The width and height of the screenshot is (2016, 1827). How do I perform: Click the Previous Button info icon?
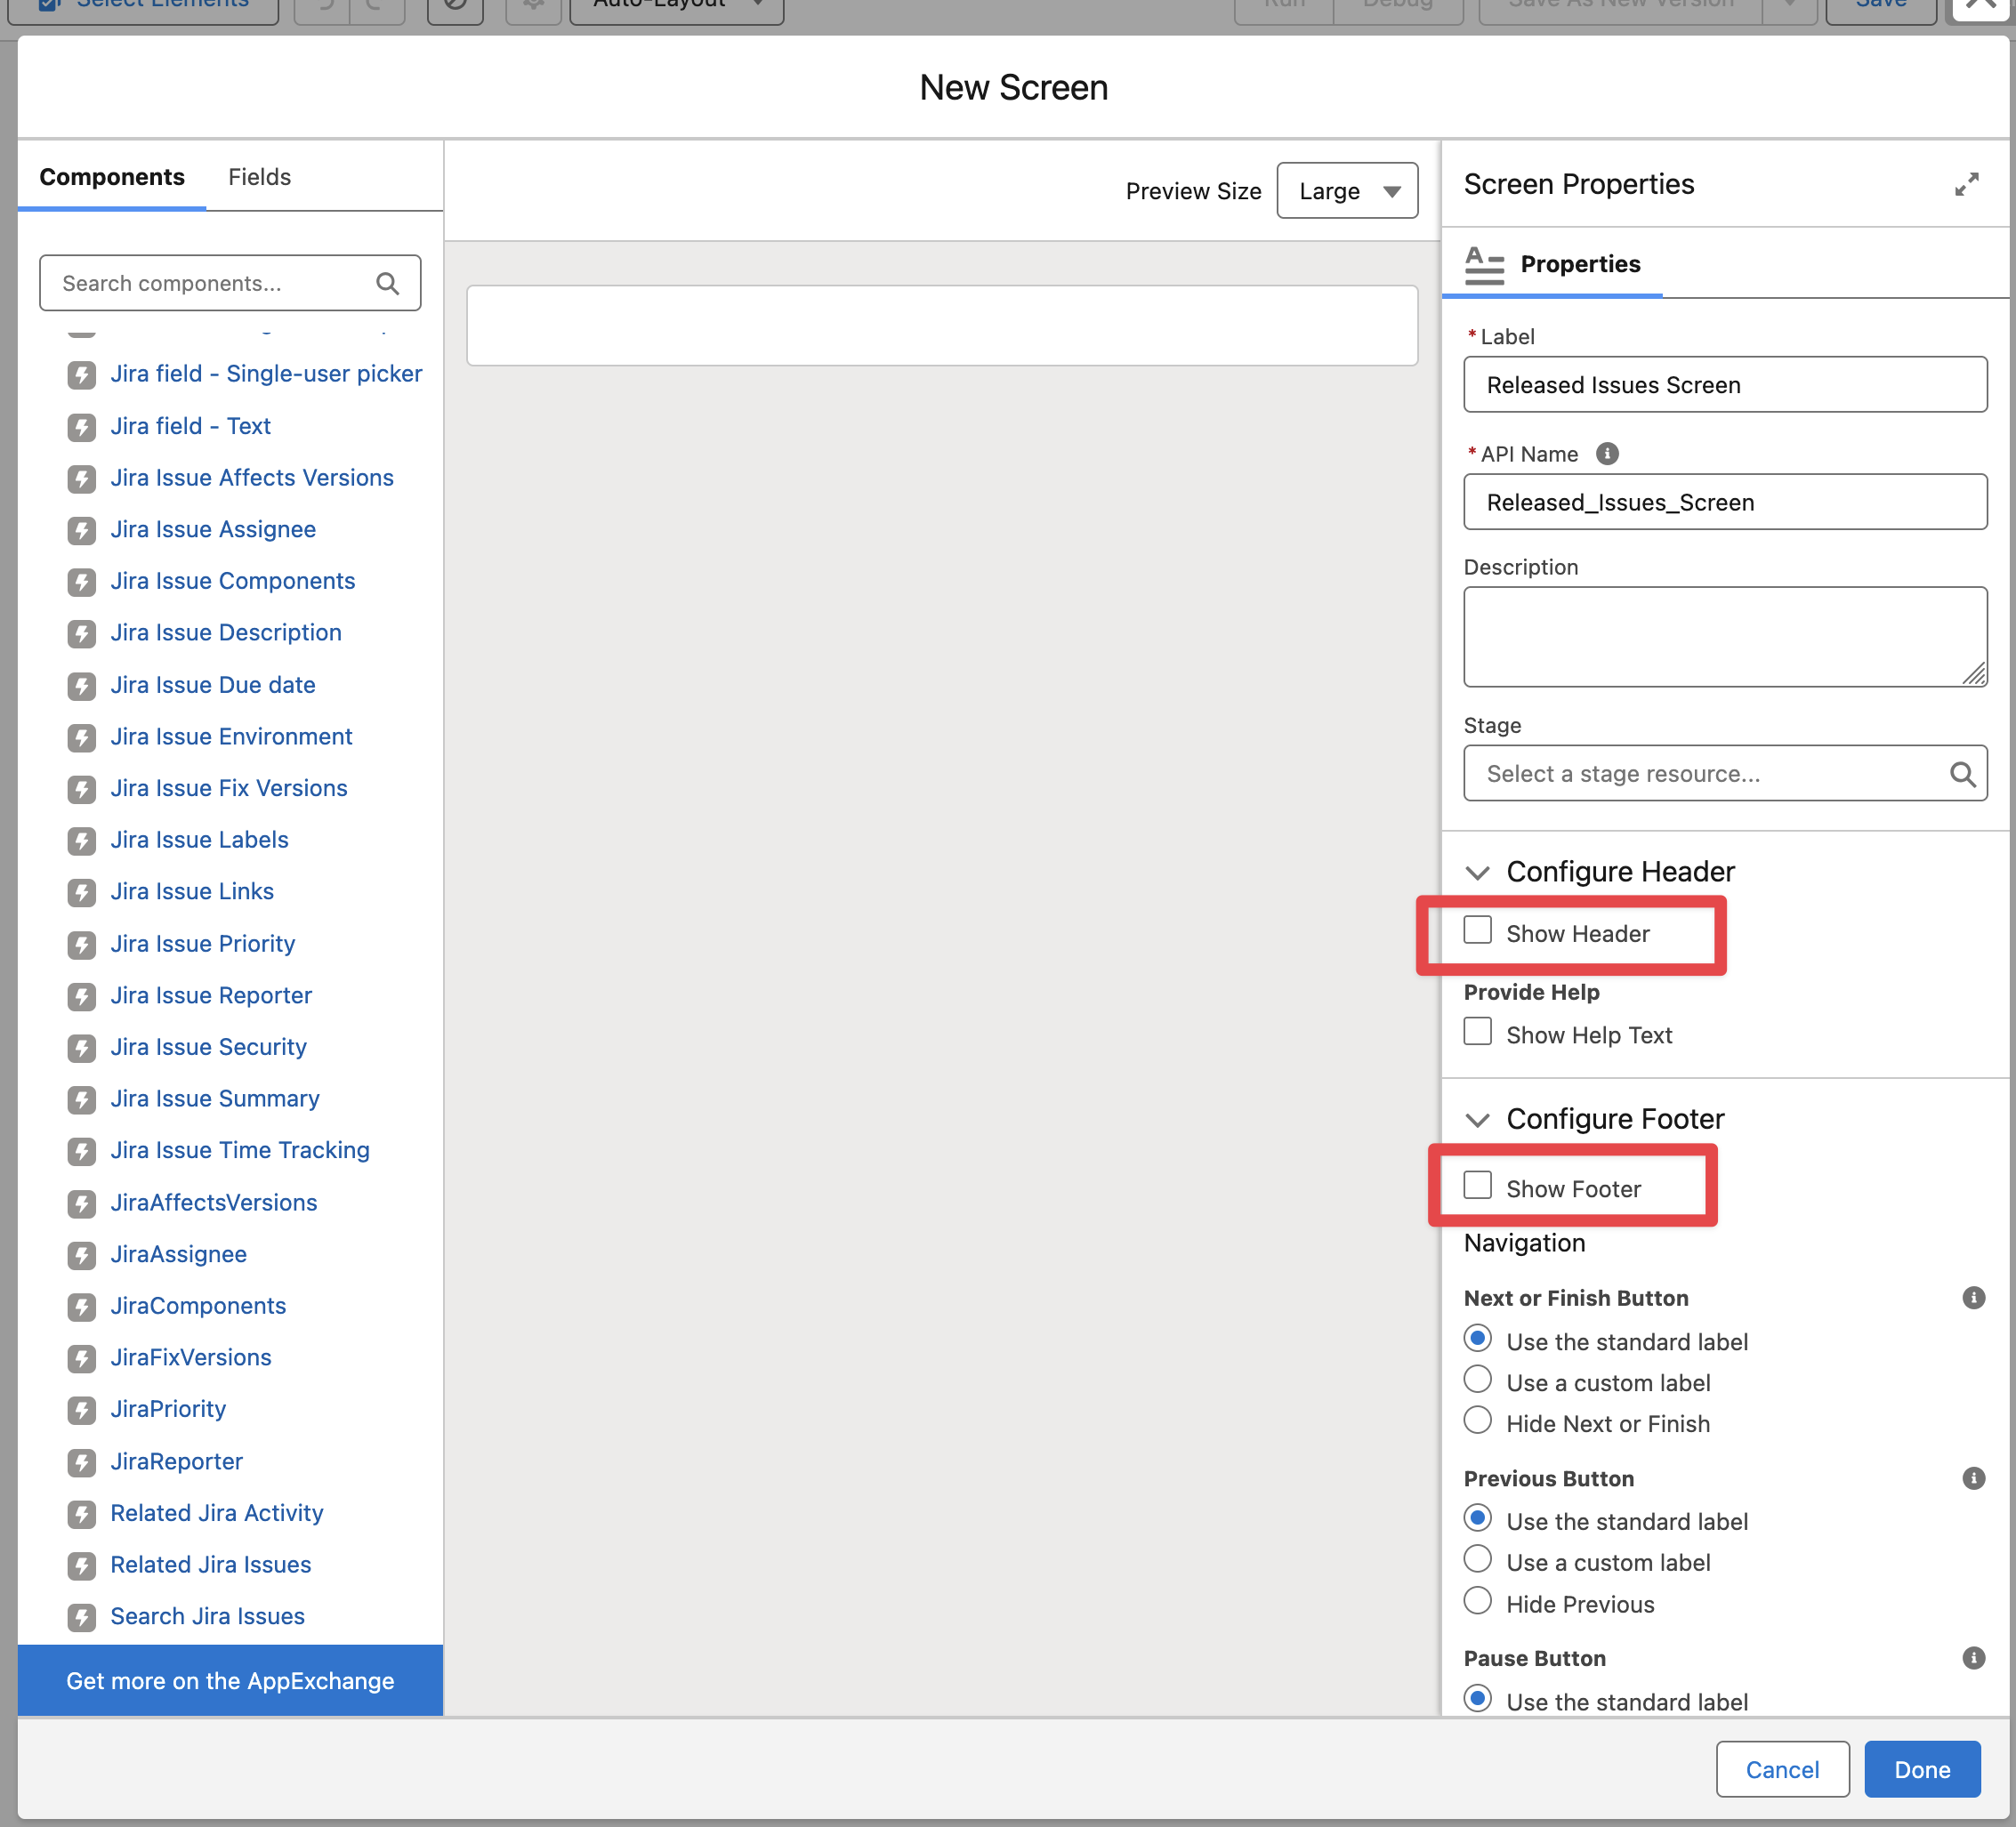tap(1972, 1477)
